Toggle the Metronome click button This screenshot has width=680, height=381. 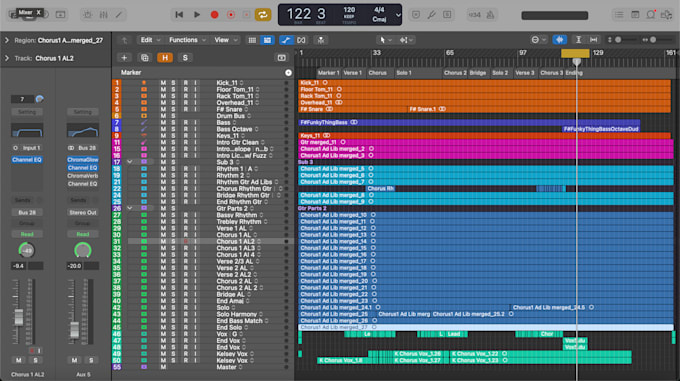coord(490,15)
